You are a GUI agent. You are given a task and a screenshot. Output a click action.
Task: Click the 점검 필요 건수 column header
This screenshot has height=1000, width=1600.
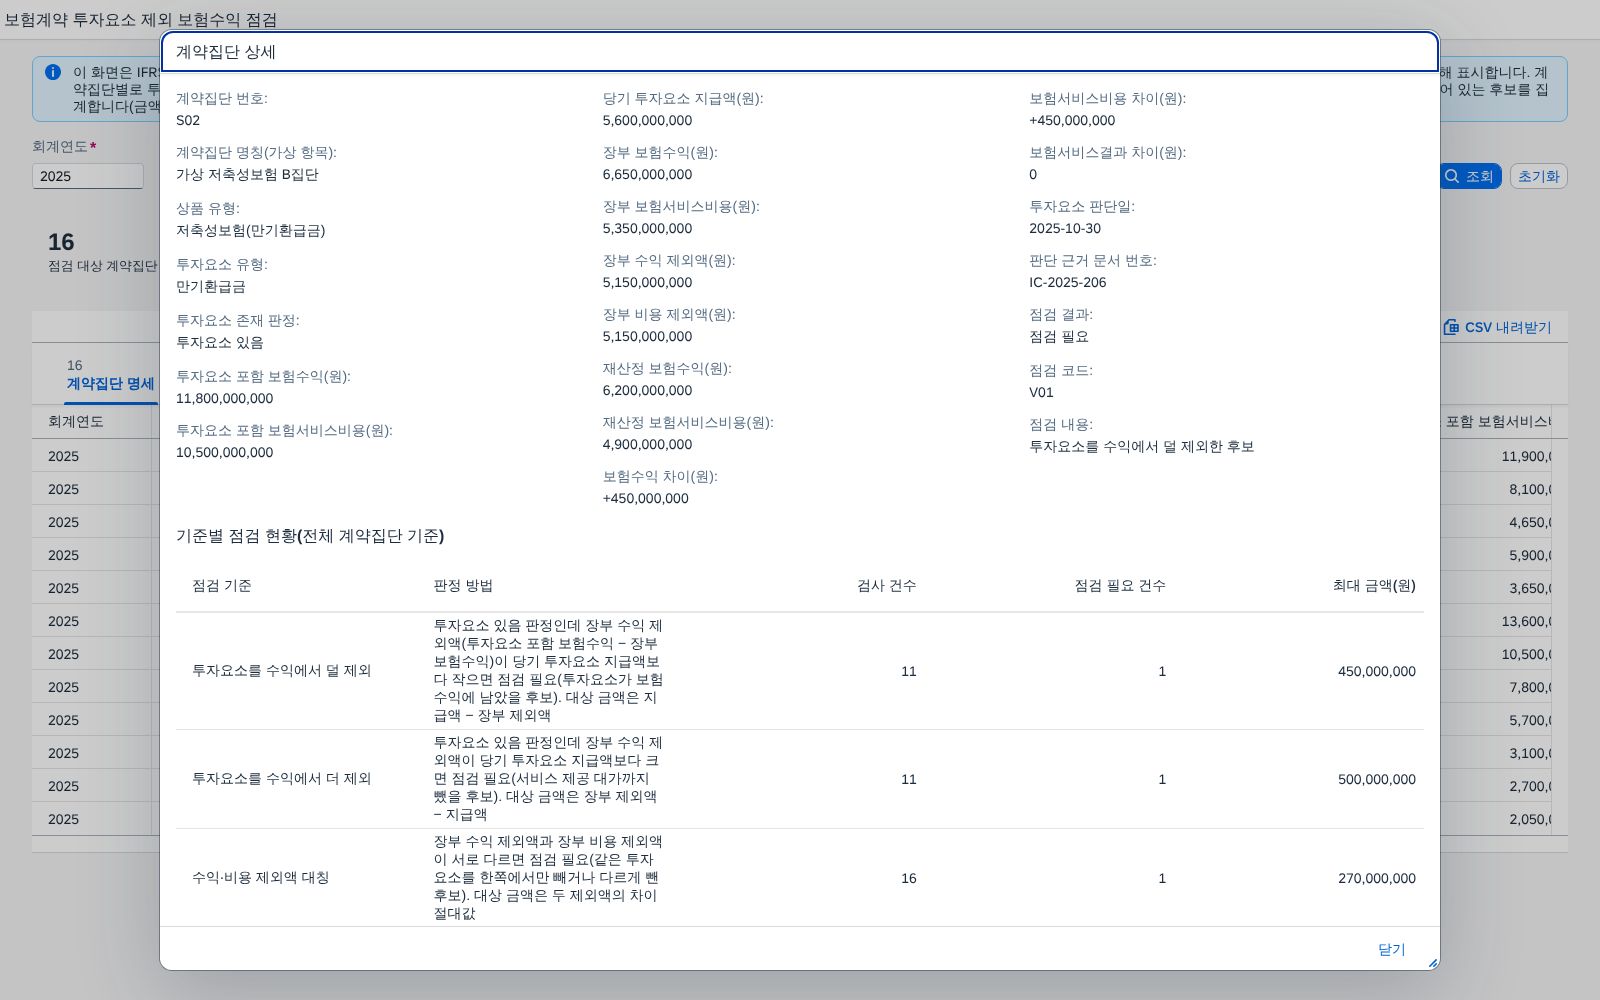click(x=1120, y=586)
